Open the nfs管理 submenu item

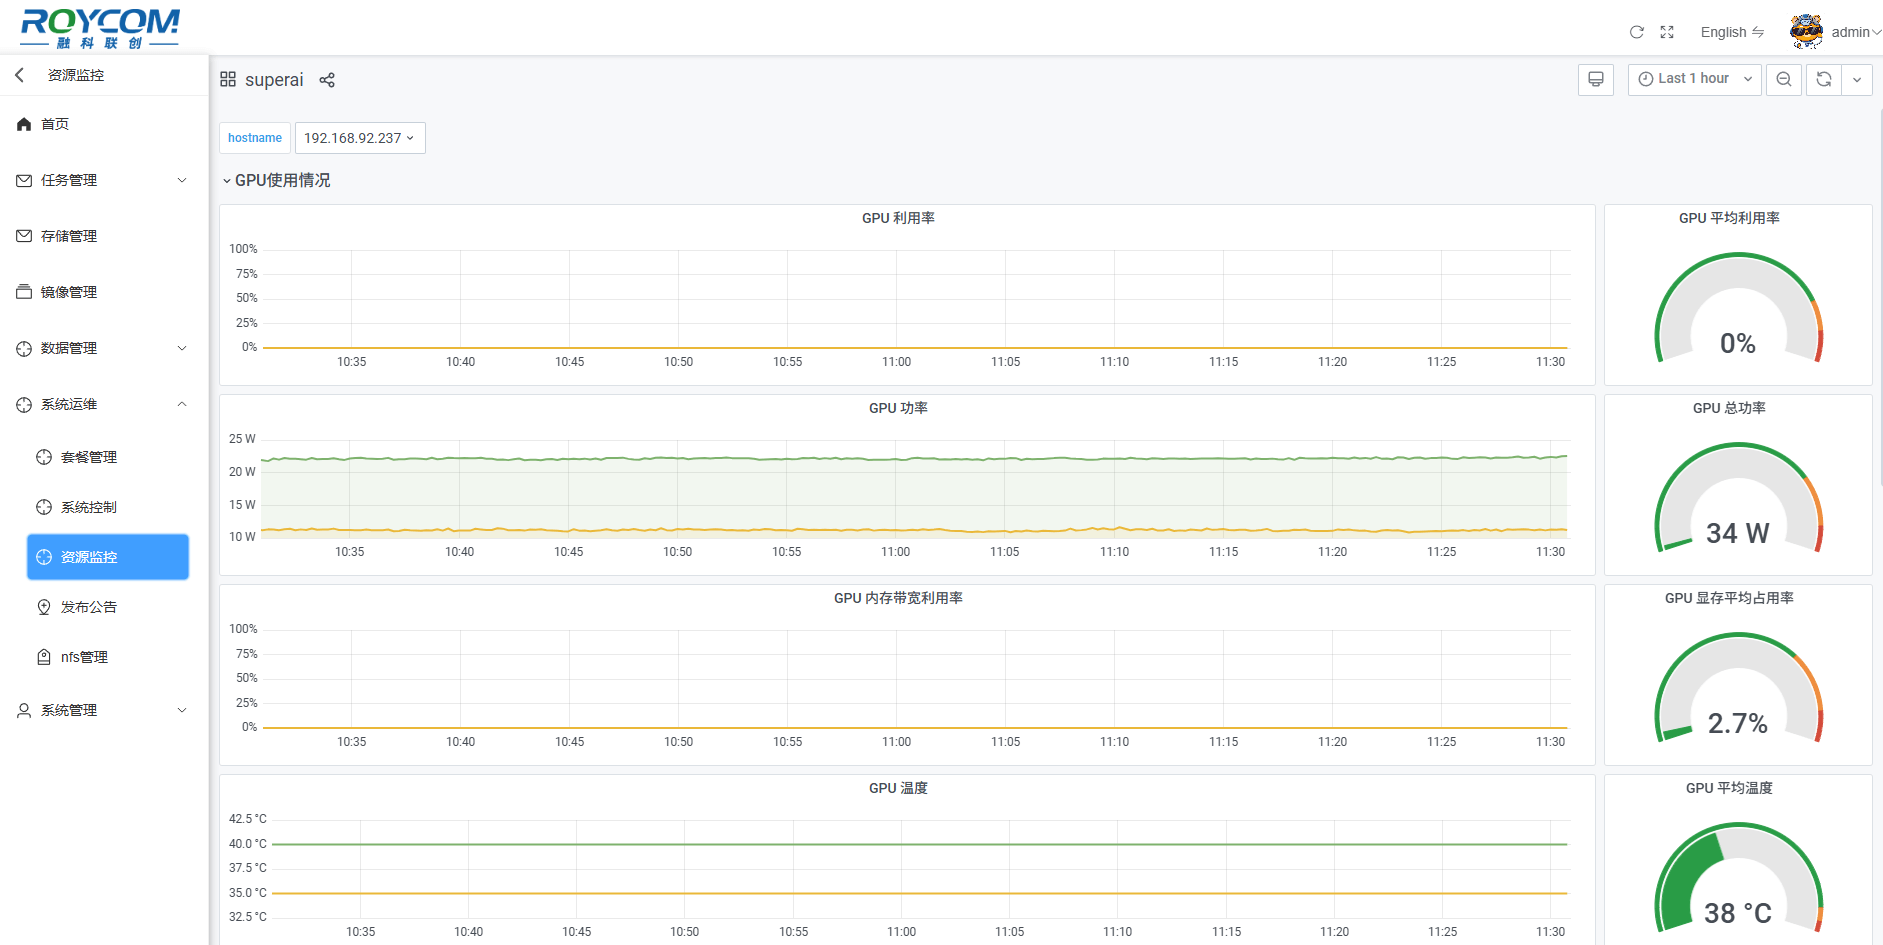coord(107,657)
